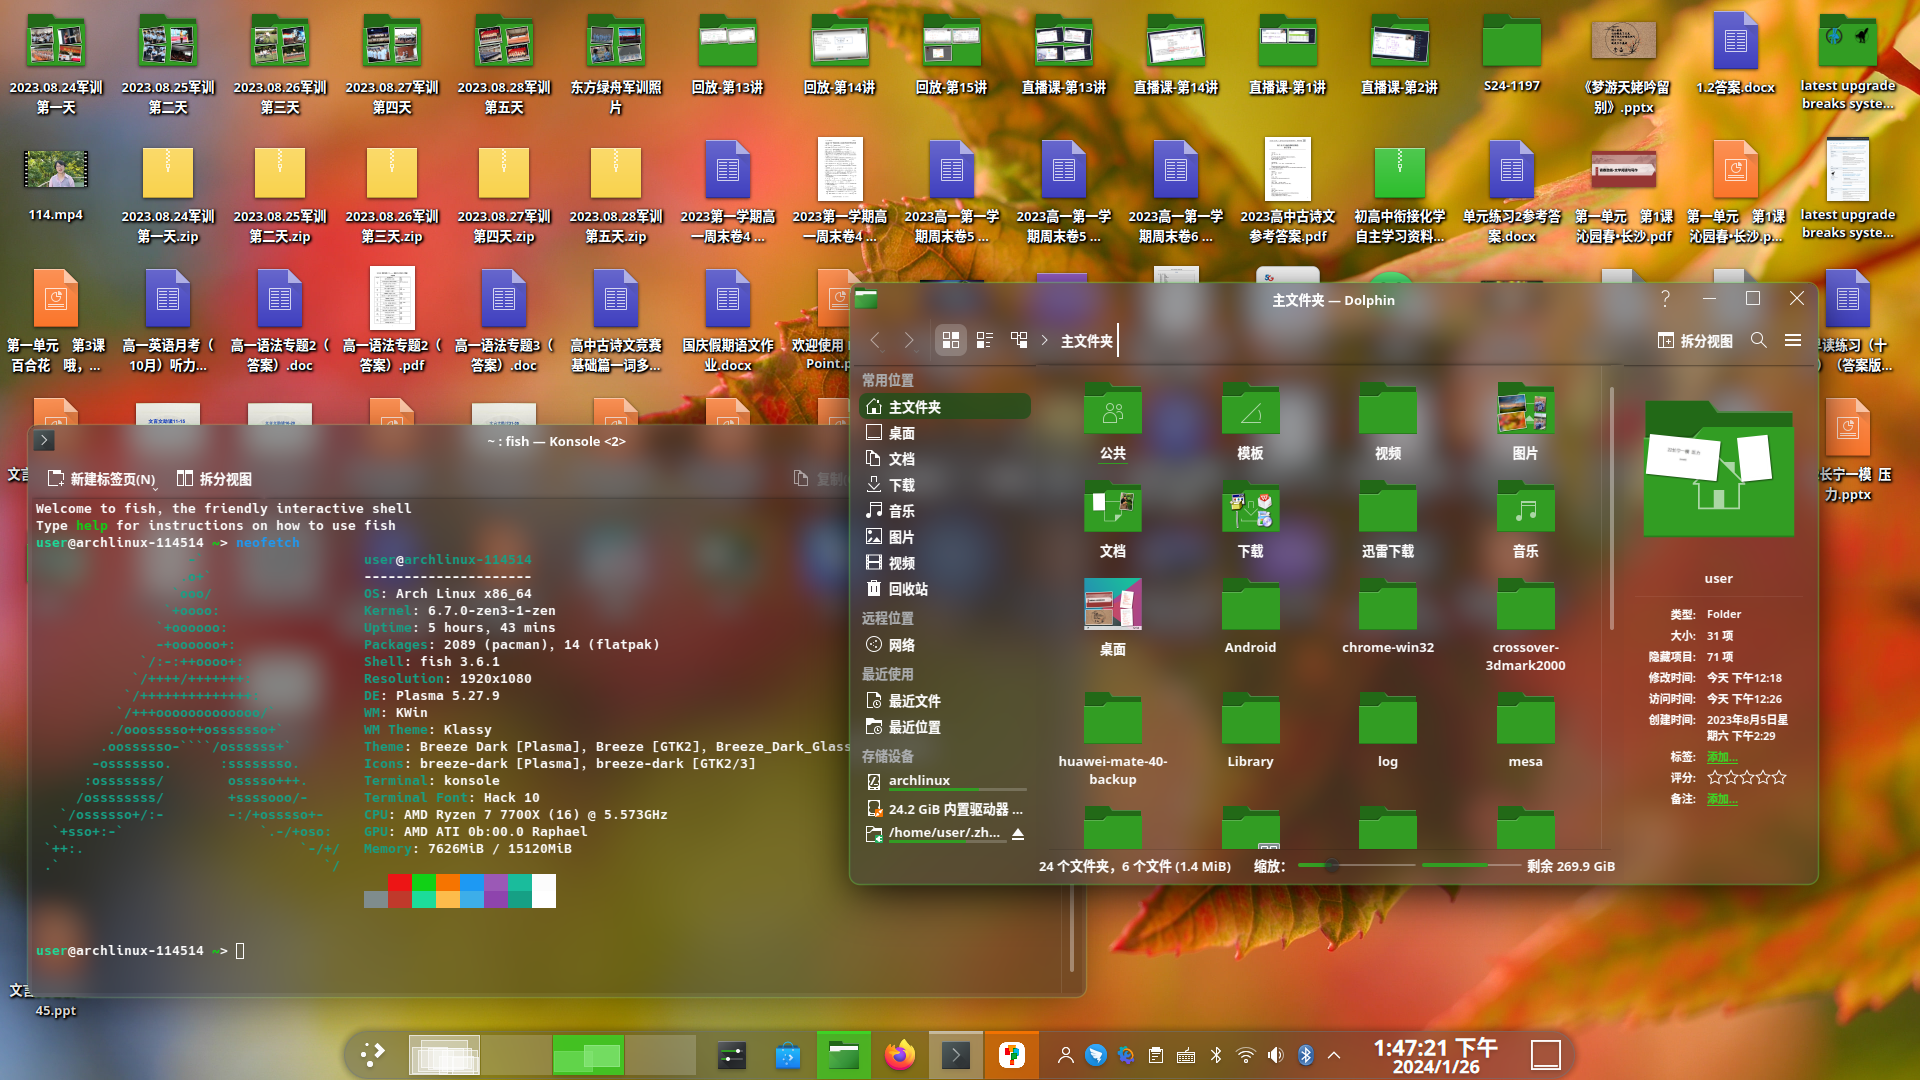This screenshot has height=1080, width=1920.
Task: Switch Dolphin to compact view mode
Action: point(985,341)
